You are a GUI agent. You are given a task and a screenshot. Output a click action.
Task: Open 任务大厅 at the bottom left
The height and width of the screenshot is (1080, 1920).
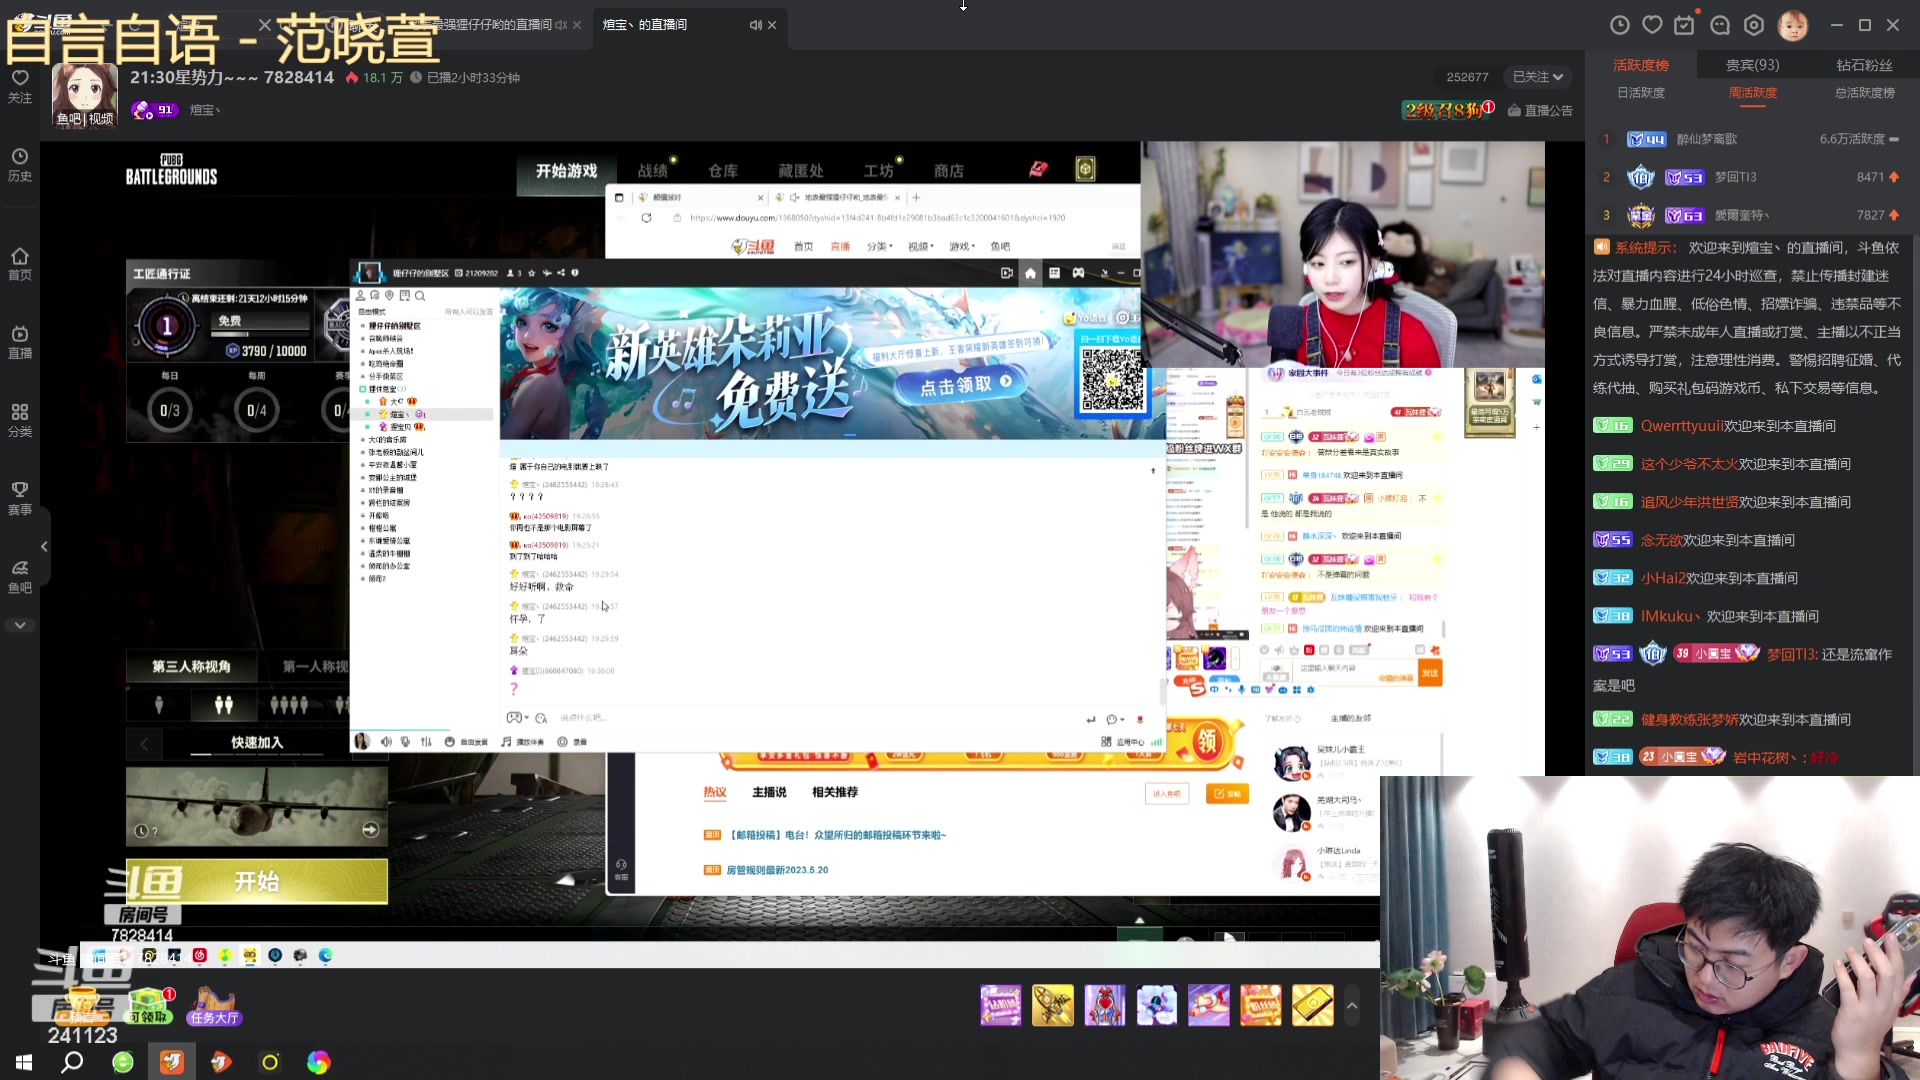coord(213,1017)
